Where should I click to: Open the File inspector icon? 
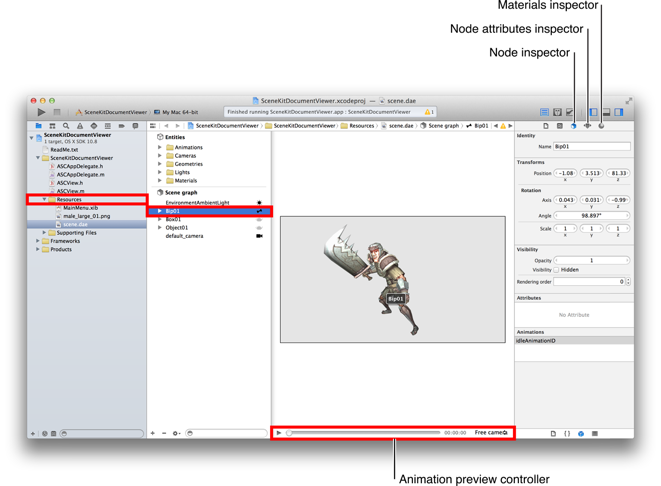pos(546,126)
